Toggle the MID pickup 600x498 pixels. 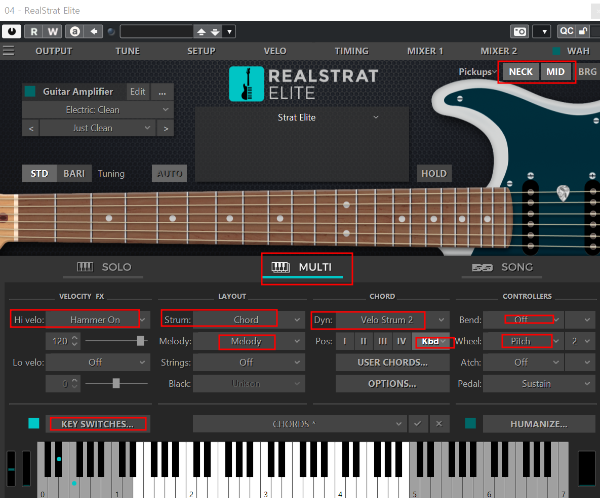(x=555, y=72)
